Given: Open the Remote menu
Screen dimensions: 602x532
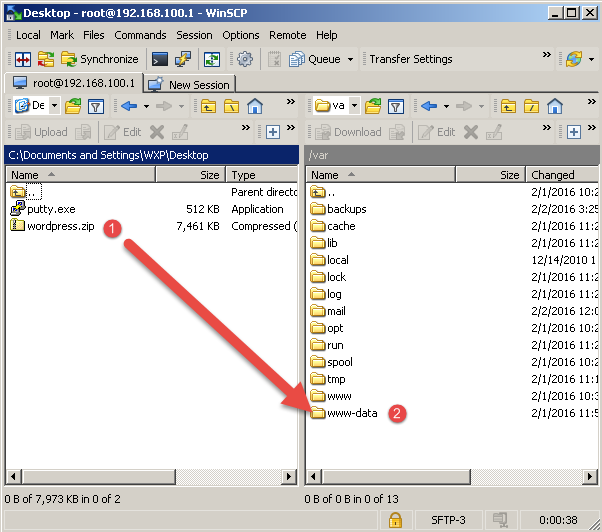Looking at the screenshot, I should coord(288,35).
